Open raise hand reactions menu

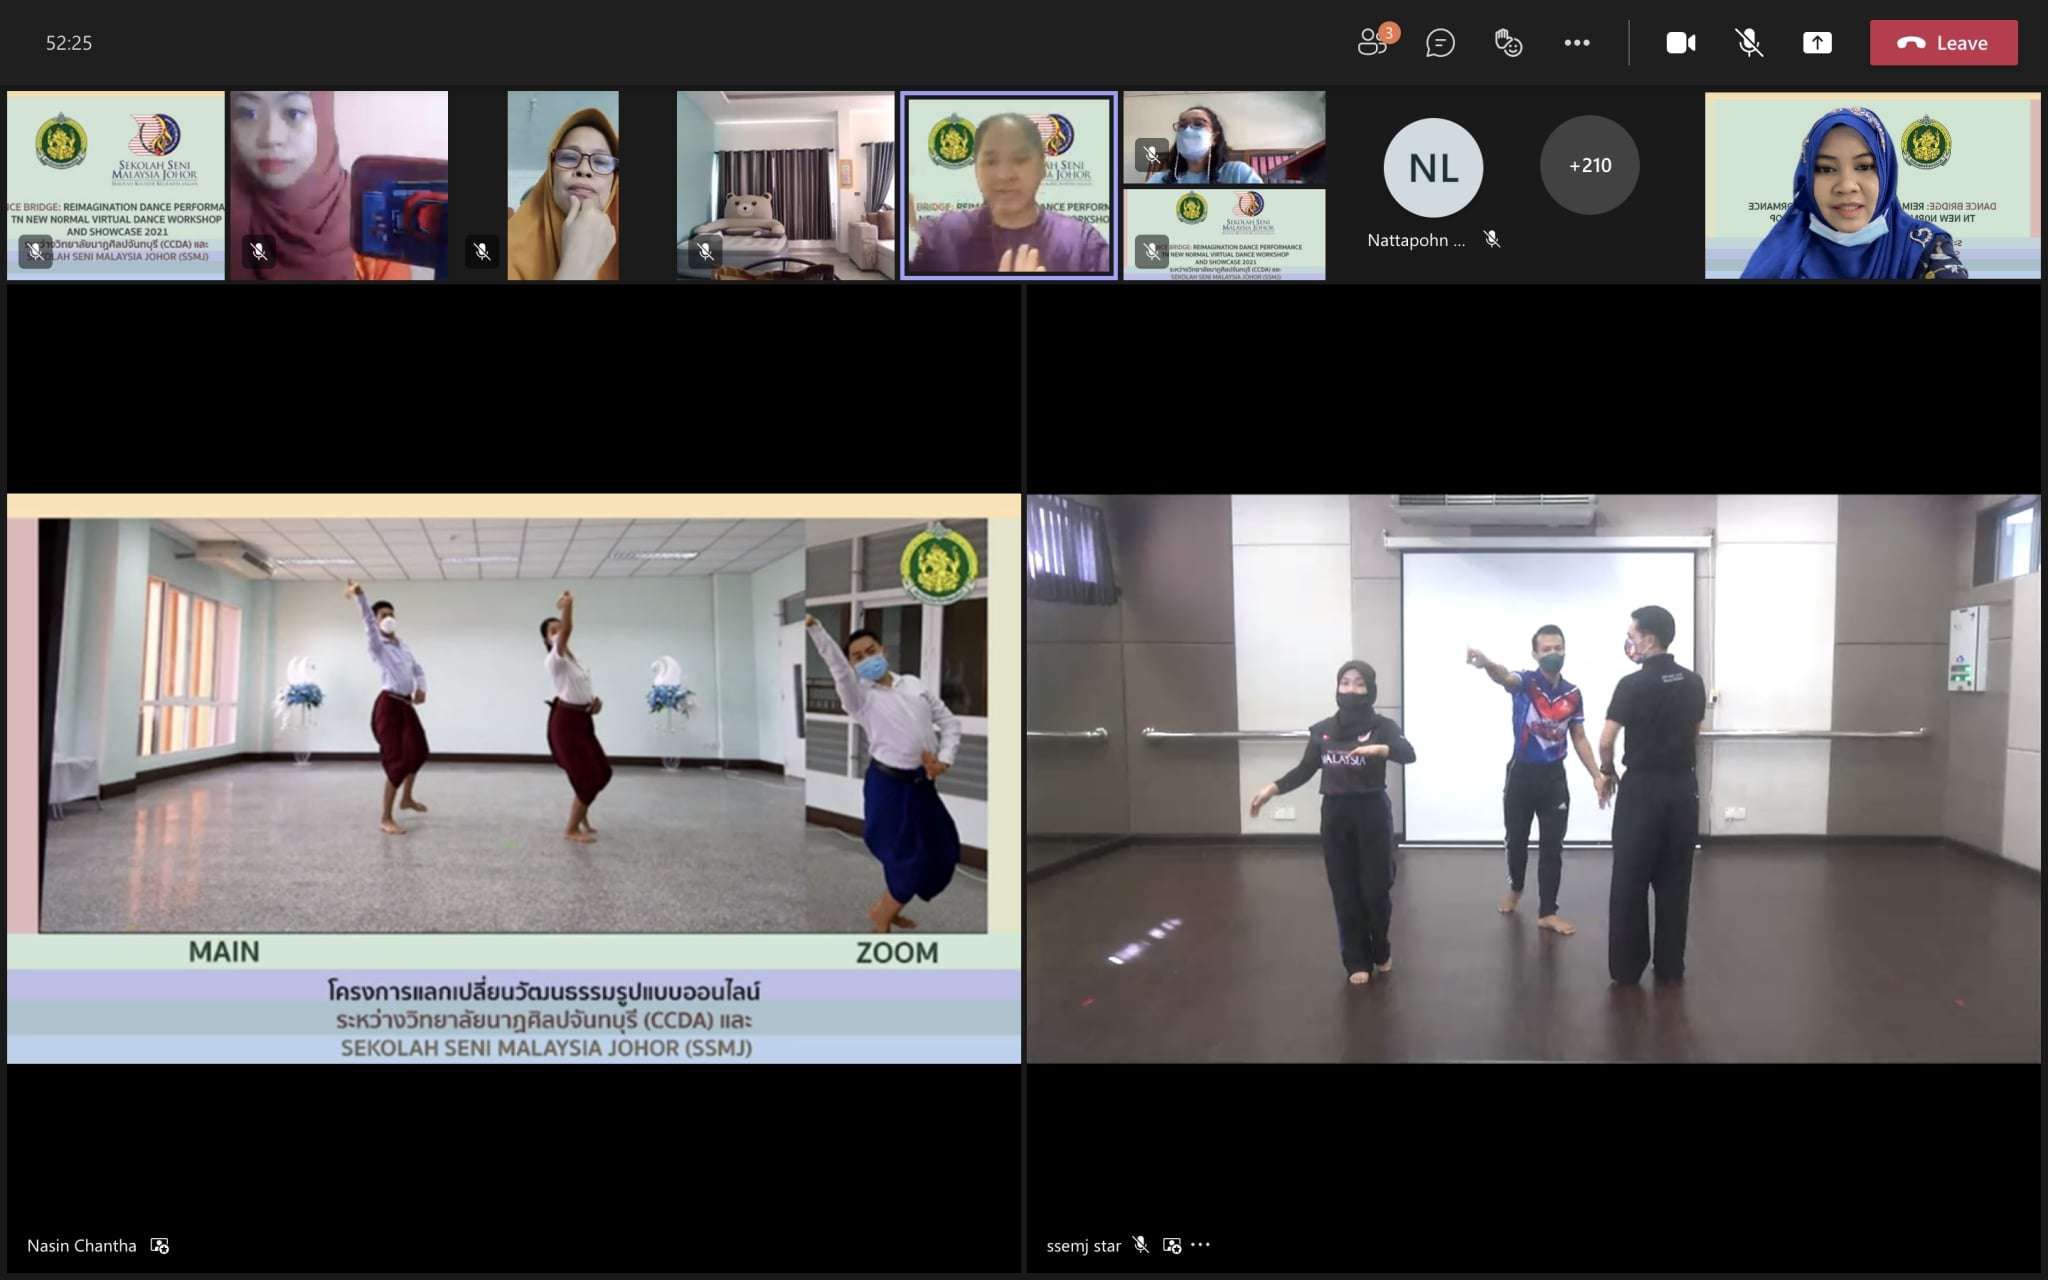point(1508,43)
